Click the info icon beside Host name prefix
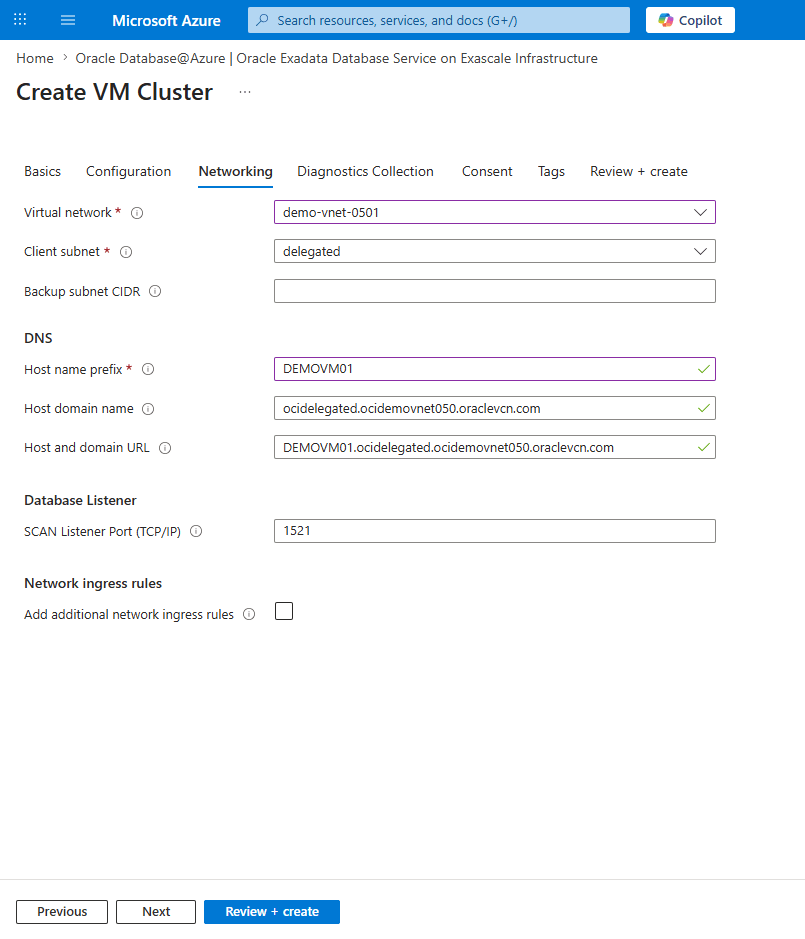Image resolution: width=805 pixels, height=939 pixels. click(147, 369)
